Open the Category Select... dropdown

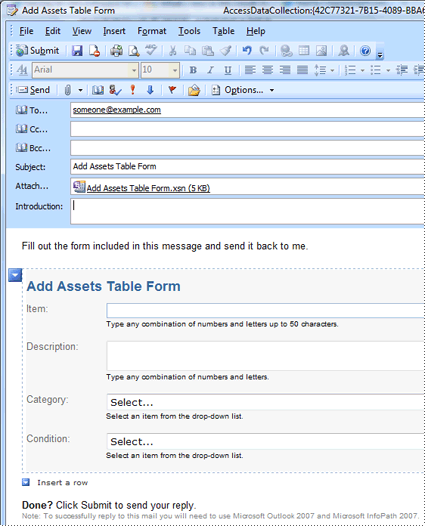[265, 402]
